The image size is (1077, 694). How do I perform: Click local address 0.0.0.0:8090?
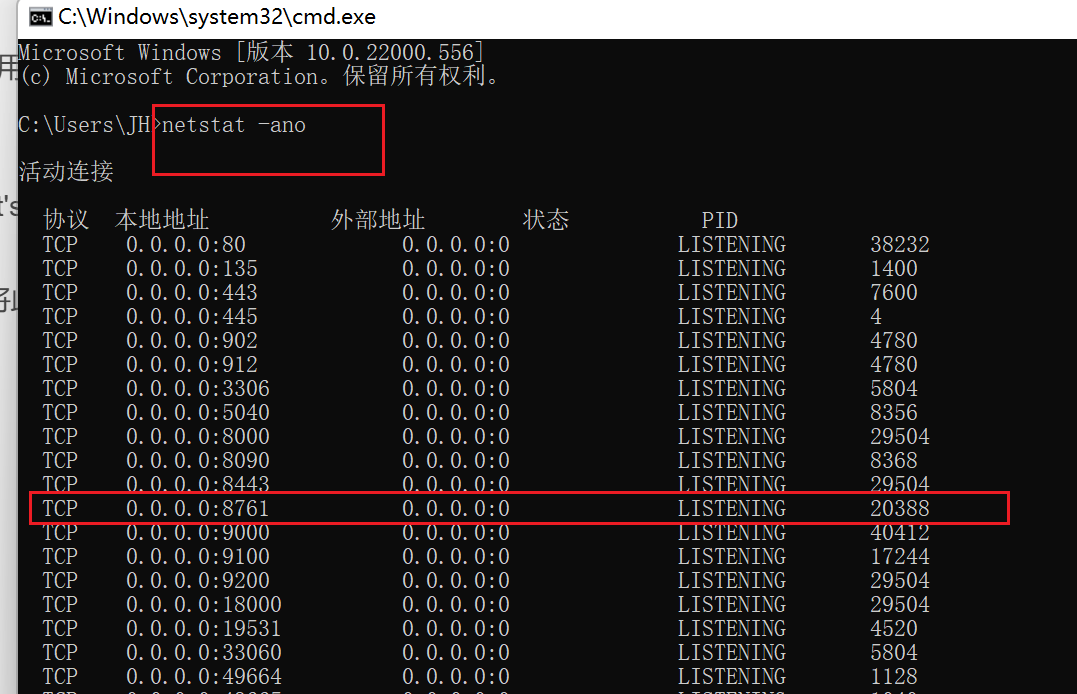[199, 461]
